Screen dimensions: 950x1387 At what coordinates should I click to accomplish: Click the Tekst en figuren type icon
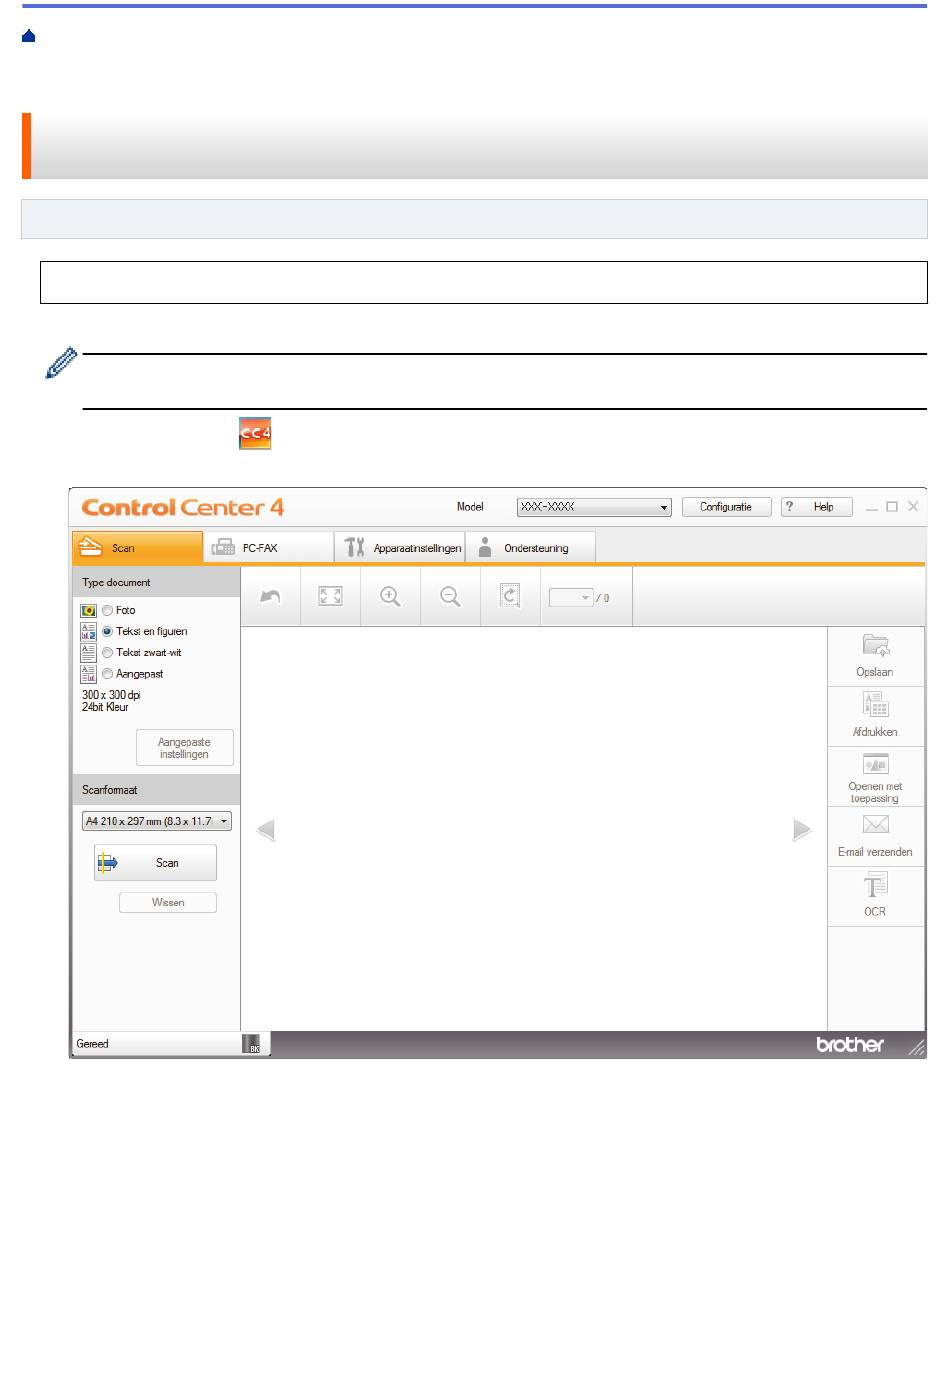(x=89, y=631)
